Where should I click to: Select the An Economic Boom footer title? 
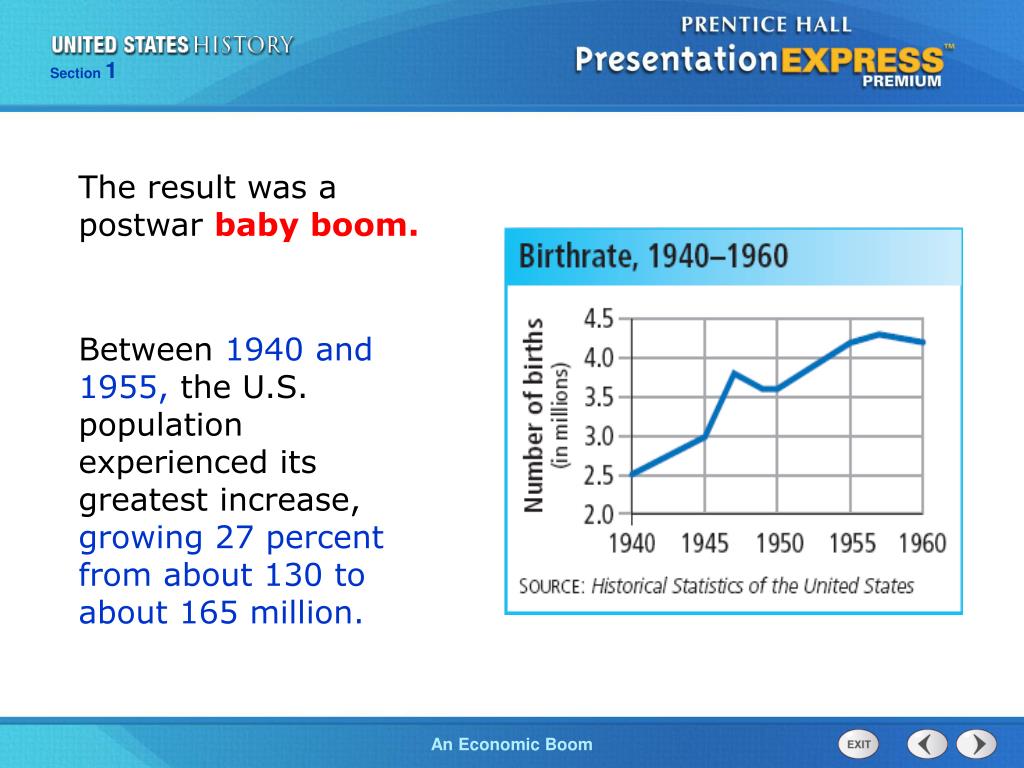pyautogui.click(x=511, y=744)
